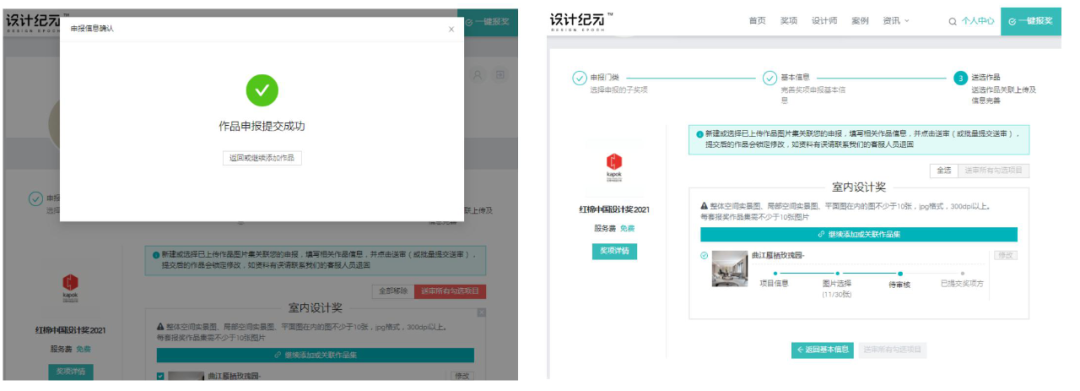Click the 修改 button in the left screenshot
1080x391 pixels.
click(461, 375)
